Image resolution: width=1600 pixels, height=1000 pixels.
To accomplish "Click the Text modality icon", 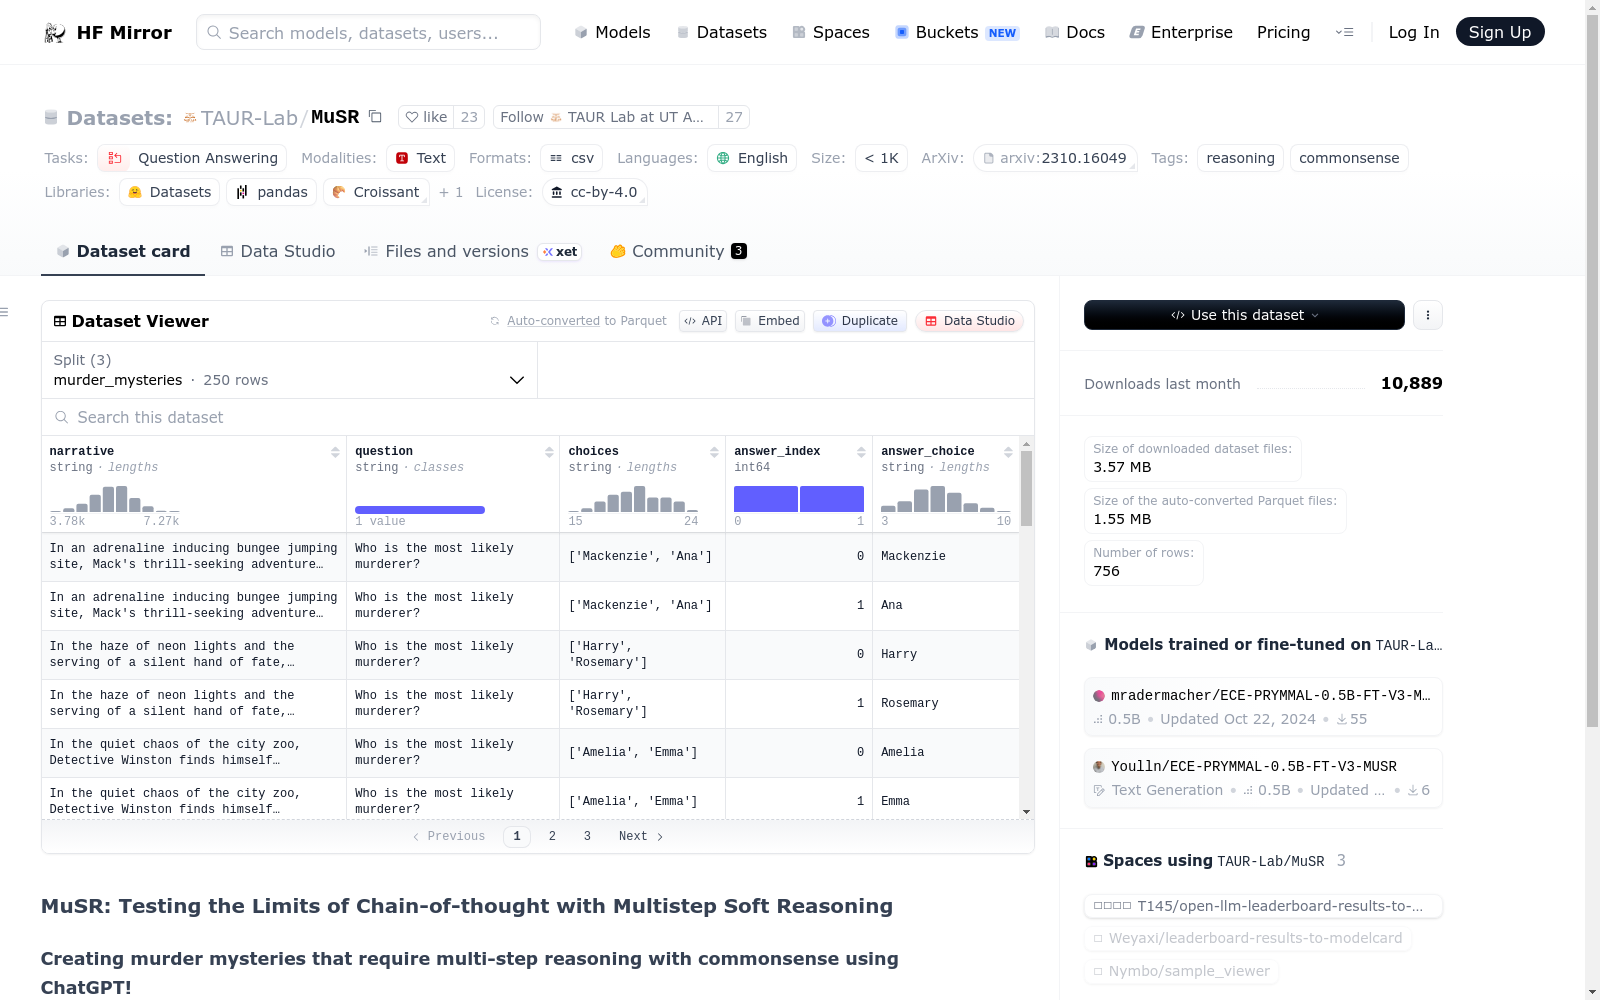I will click(402, 158).
